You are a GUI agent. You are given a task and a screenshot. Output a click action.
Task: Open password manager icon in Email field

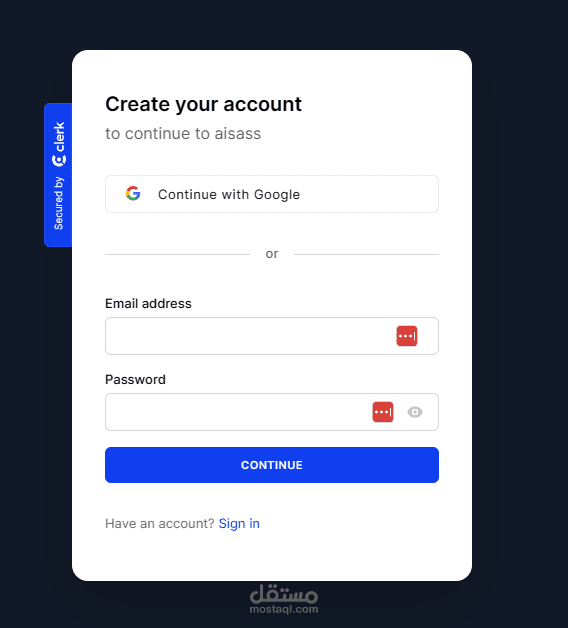pos(407,336)
